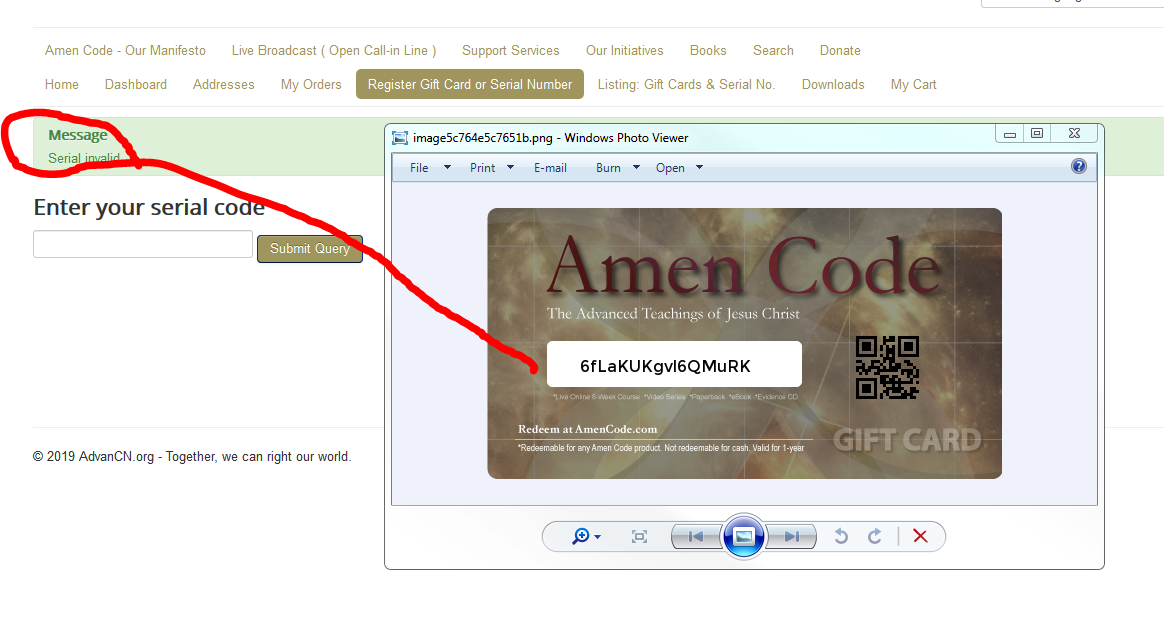Viewport: 1164px width, 630px height.
Task: Rotate image counterclockwise
Action: point(841,537)
